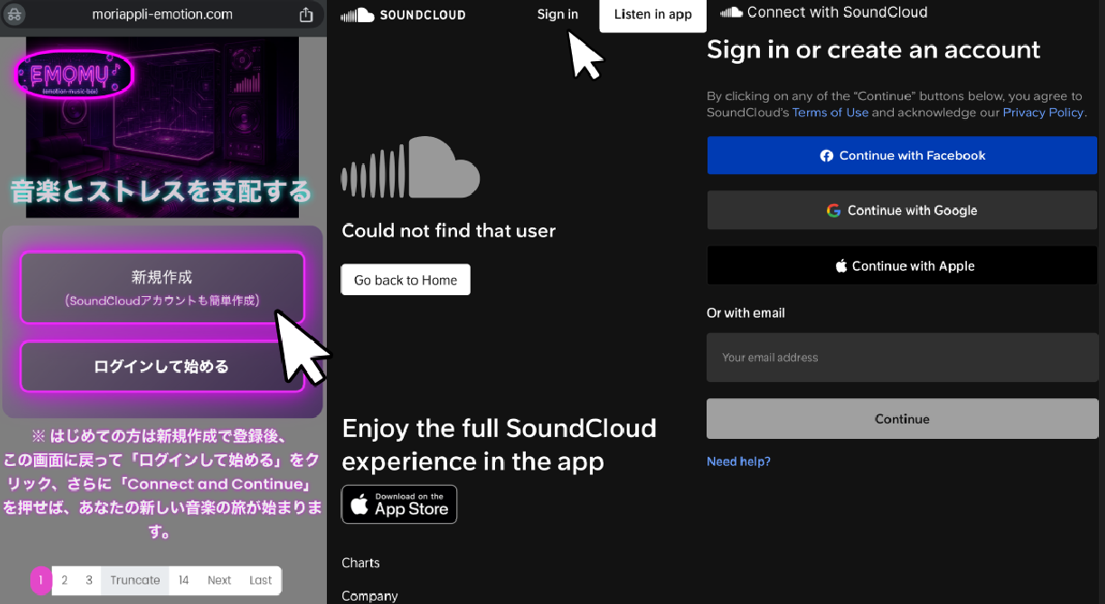This screenshot has width=1105, height=604.
Task: Open the Terms of Use link
Action: pos(830,112)
